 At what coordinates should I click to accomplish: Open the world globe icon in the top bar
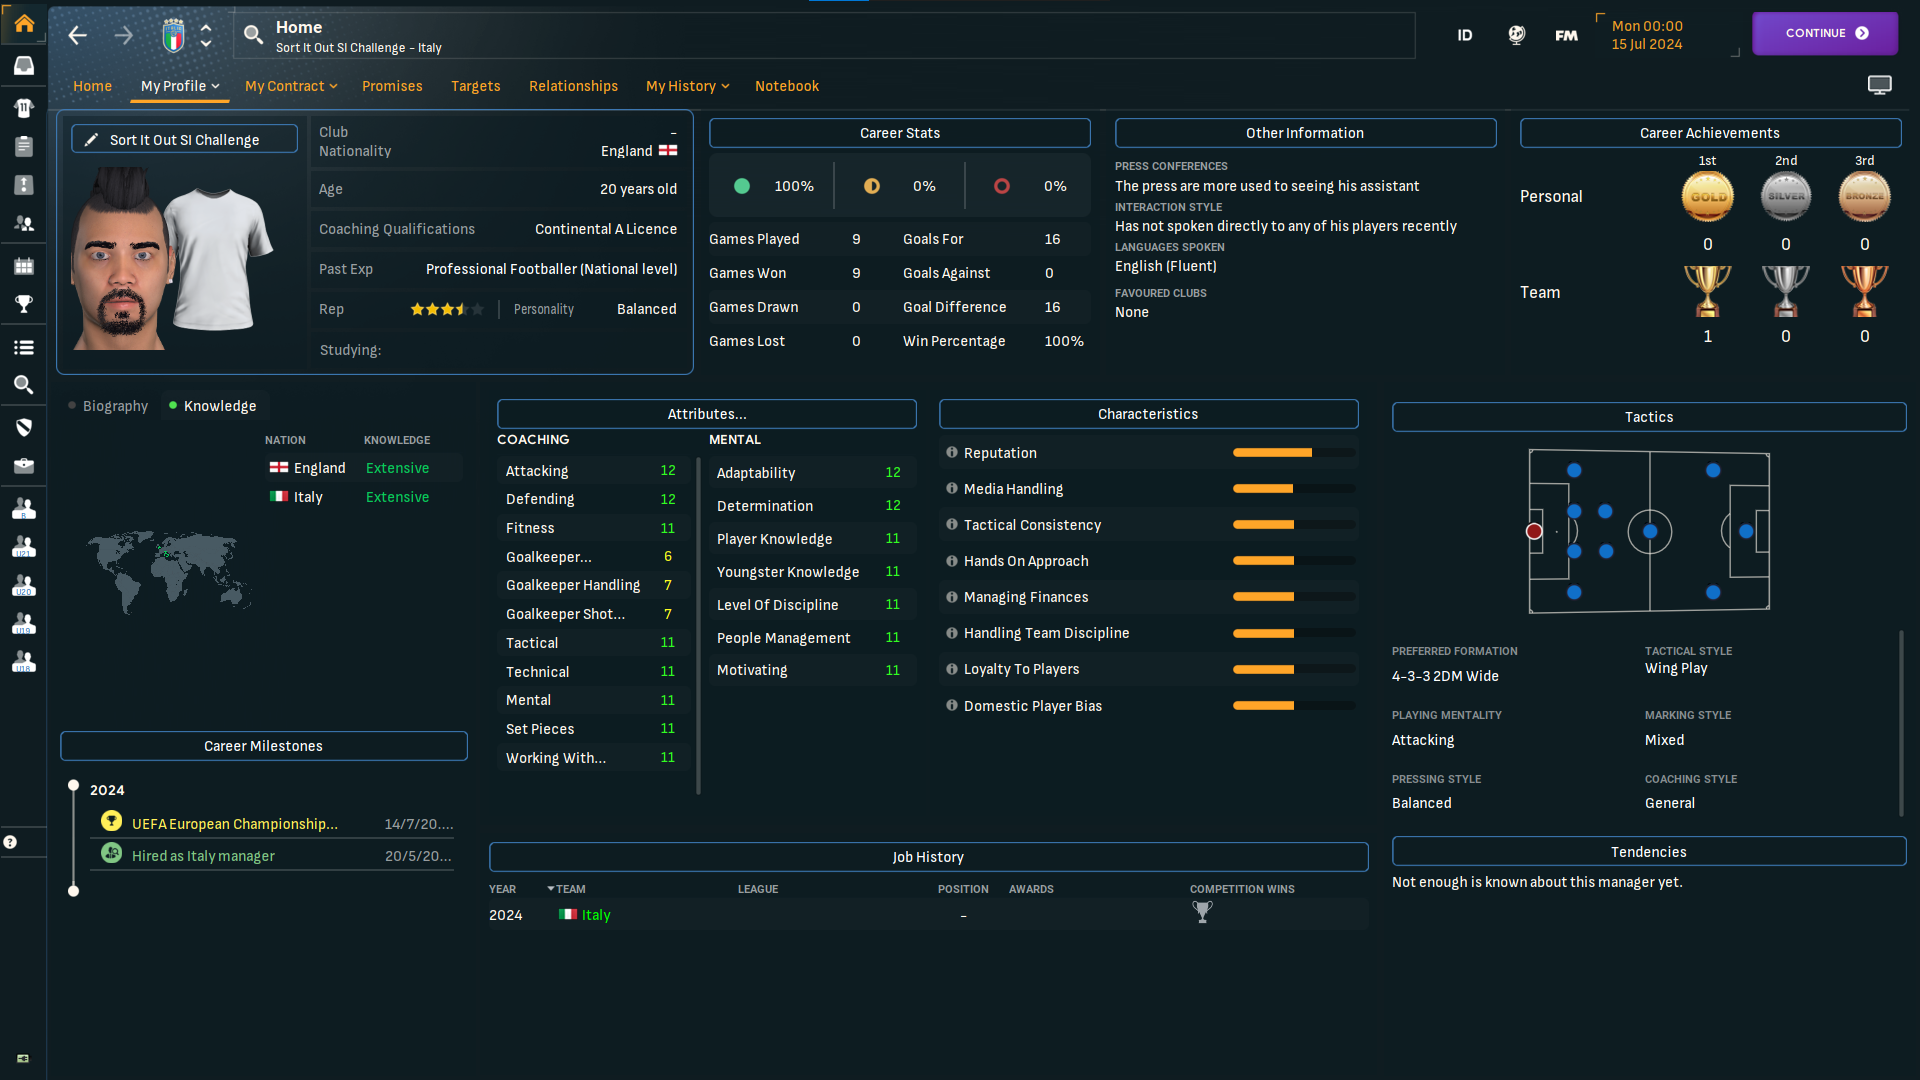1517,35
